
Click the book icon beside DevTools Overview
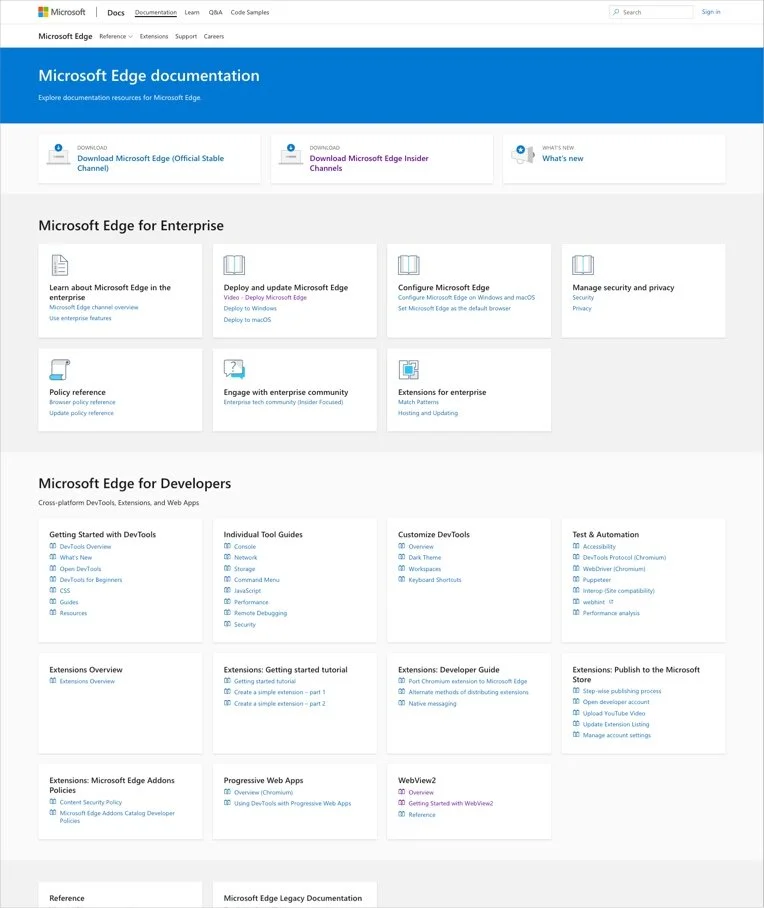[53, 546]
